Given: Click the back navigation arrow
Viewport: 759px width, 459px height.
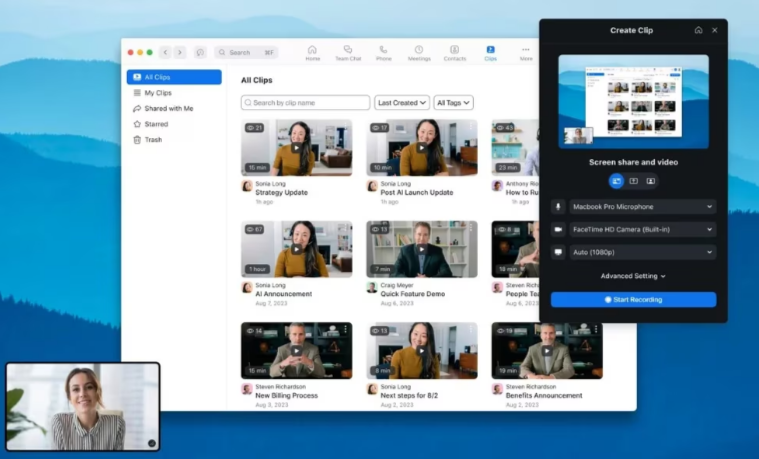Looking at the screenshot, I should [x=165, y=52].
